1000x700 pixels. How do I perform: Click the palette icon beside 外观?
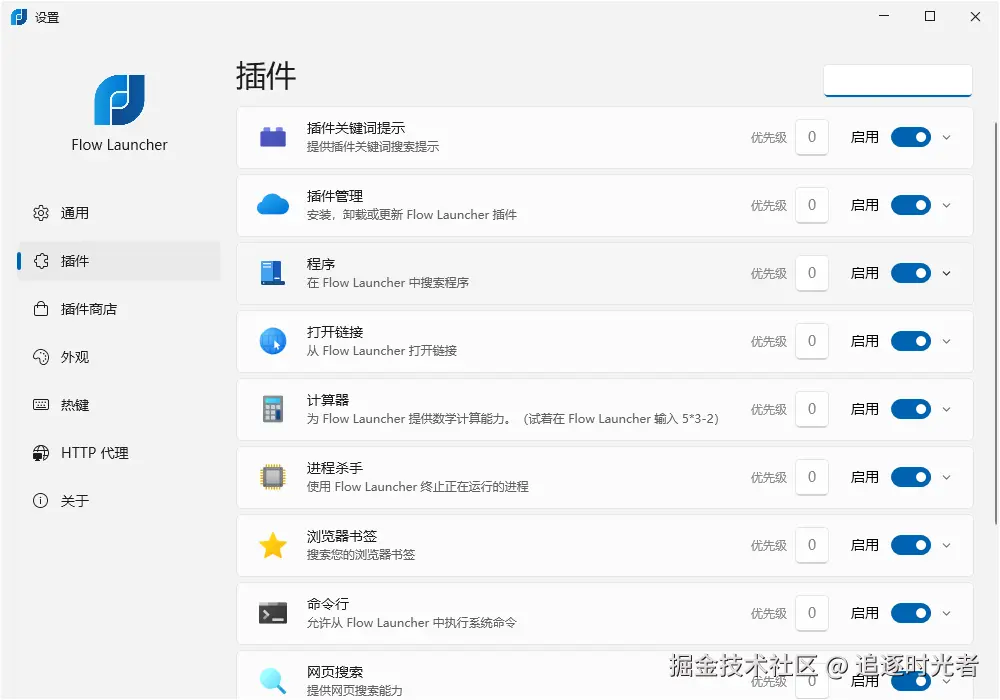(x=41, y=357)
